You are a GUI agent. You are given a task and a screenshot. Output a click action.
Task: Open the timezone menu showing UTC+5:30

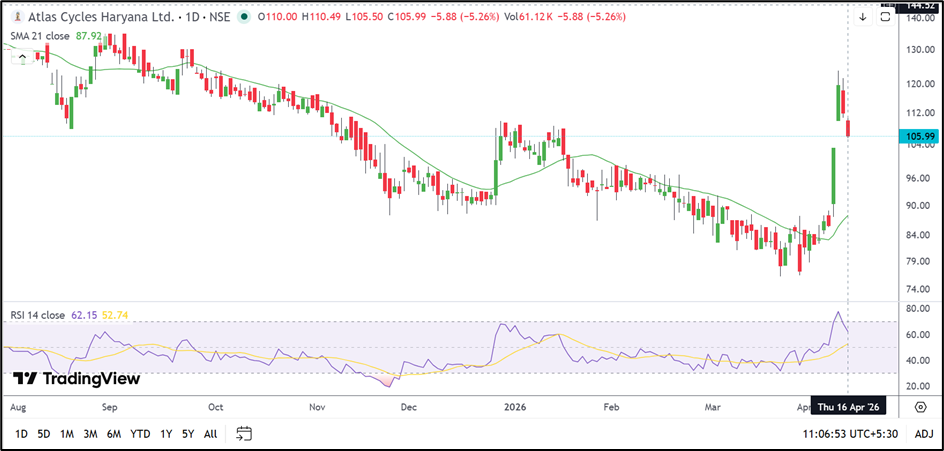coord(848,433)
